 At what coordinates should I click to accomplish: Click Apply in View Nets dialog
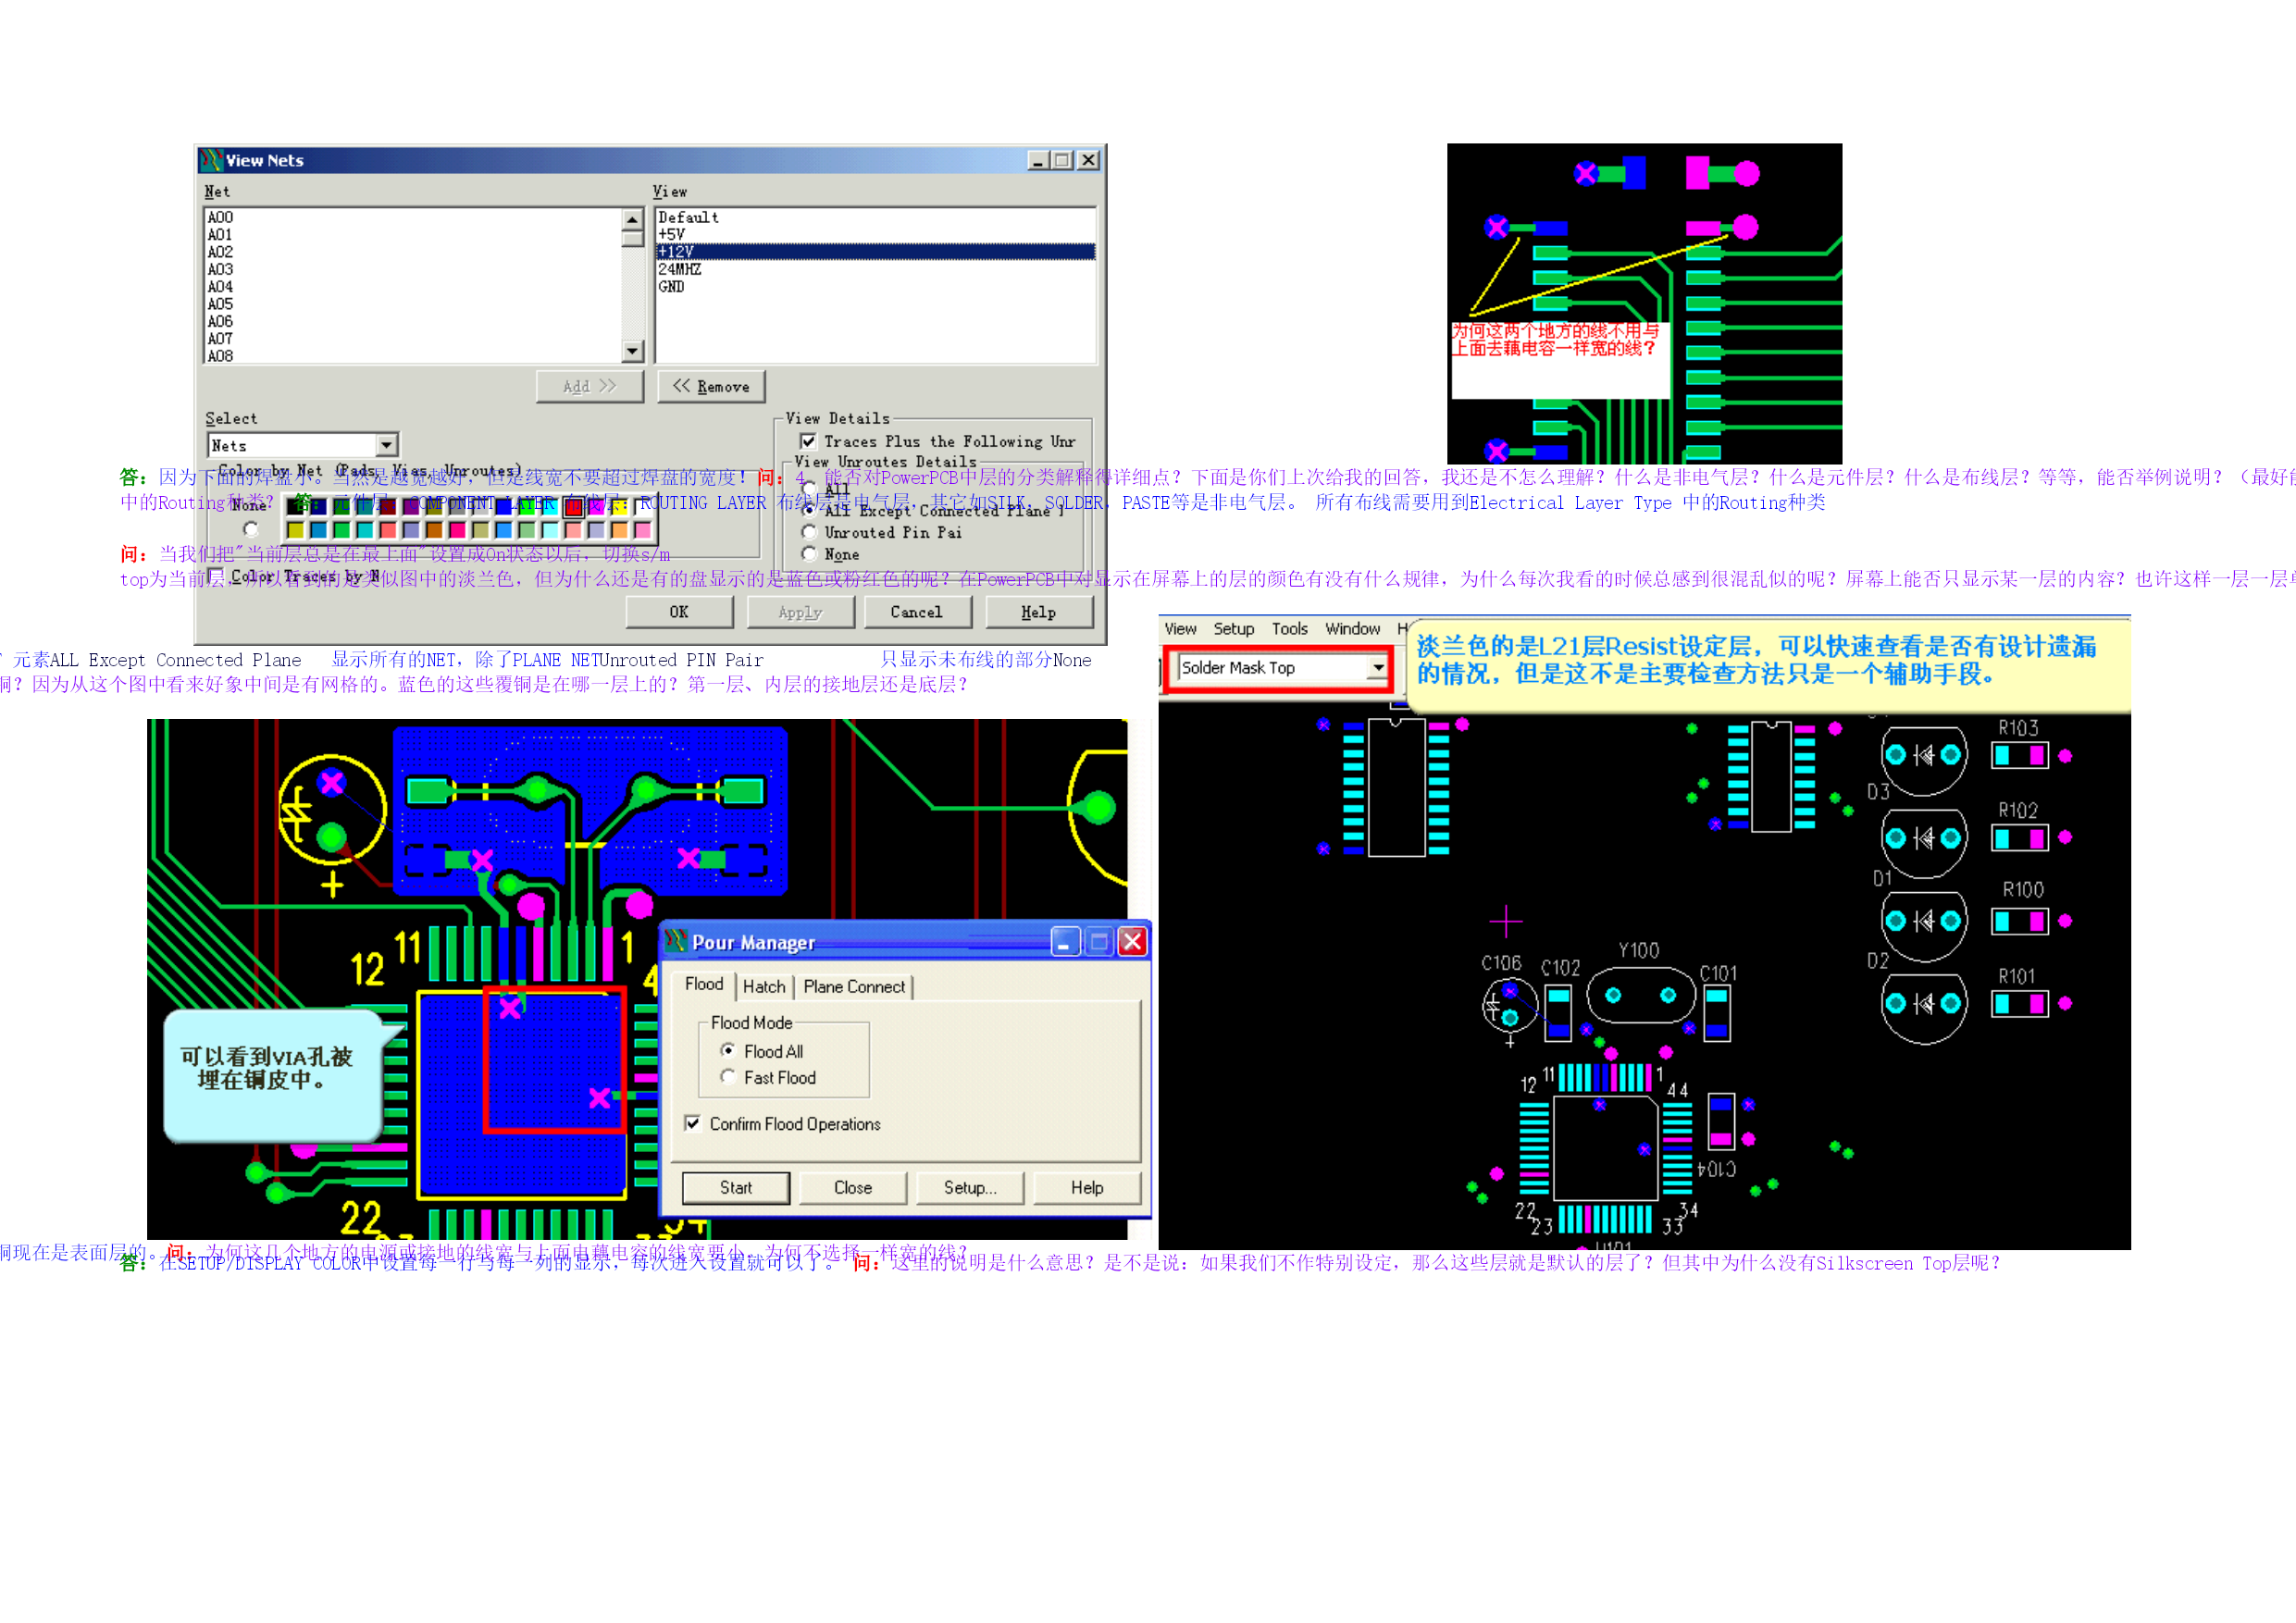click(800, 612)
